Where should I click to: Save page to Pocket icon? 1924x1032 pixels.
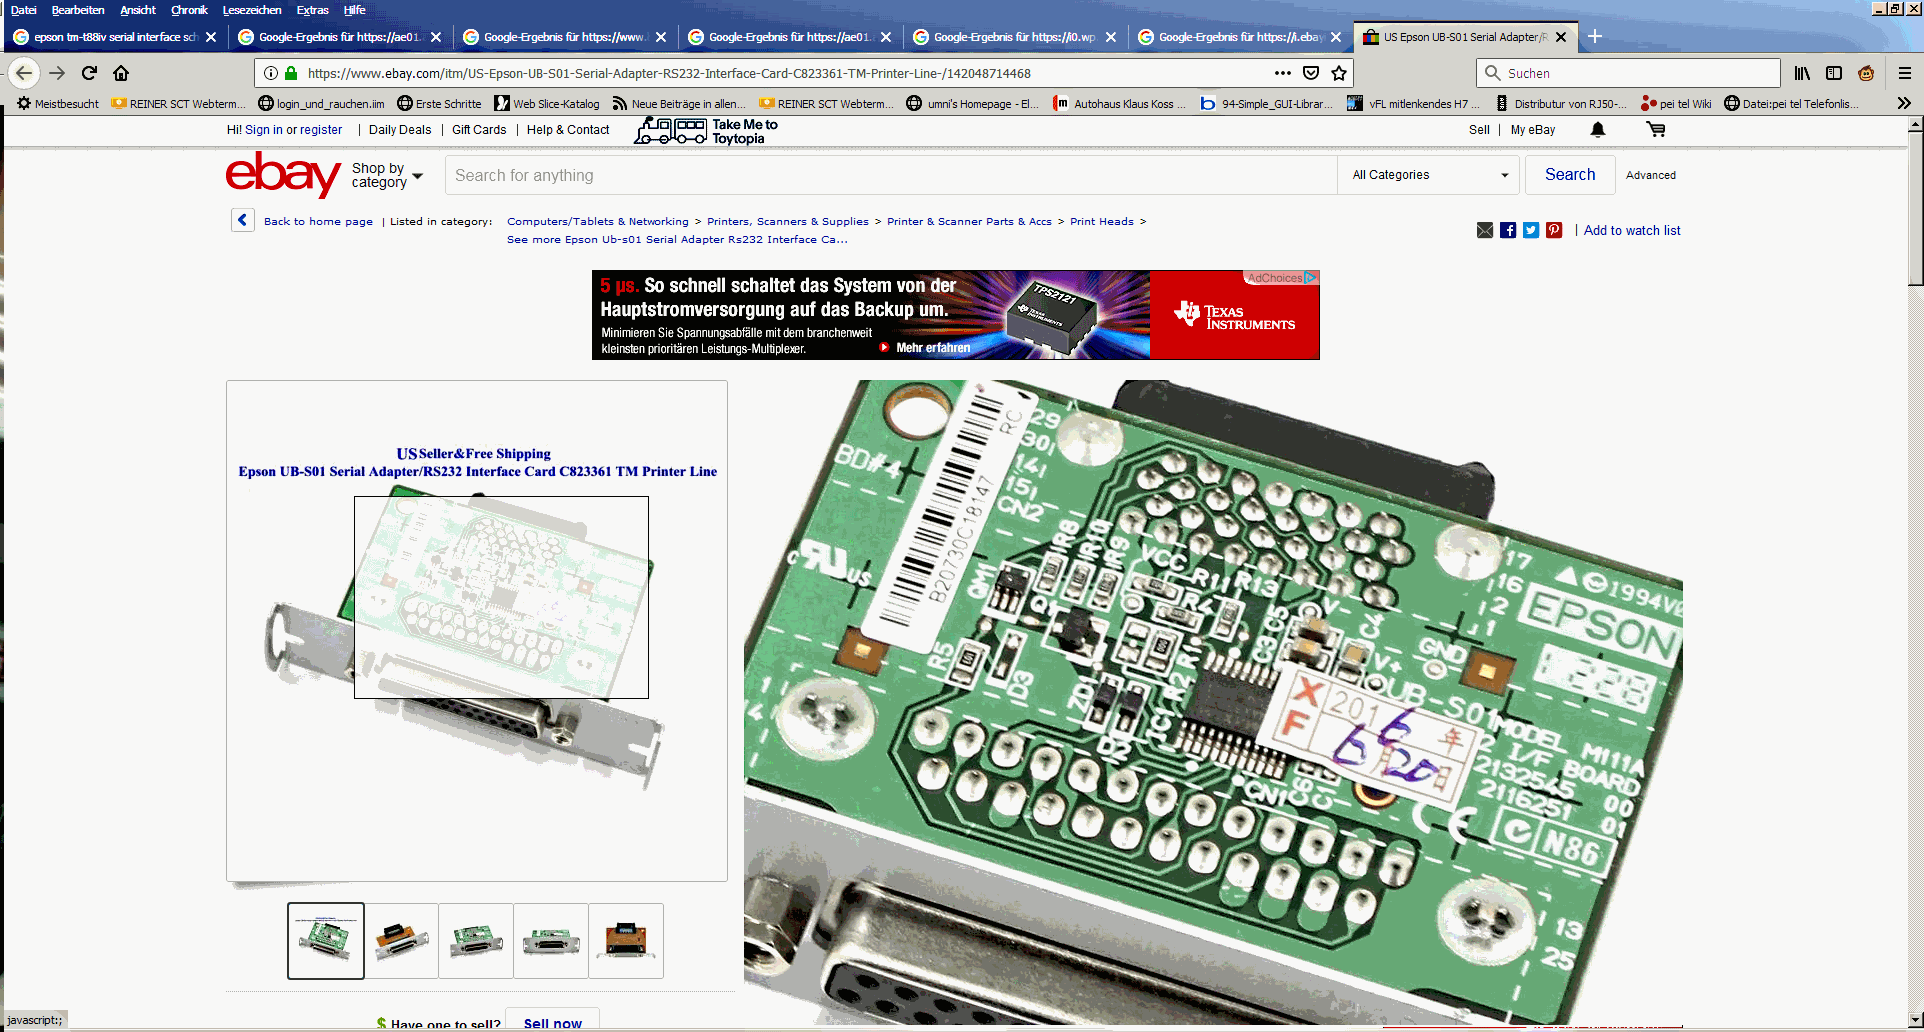point(1311,73)
